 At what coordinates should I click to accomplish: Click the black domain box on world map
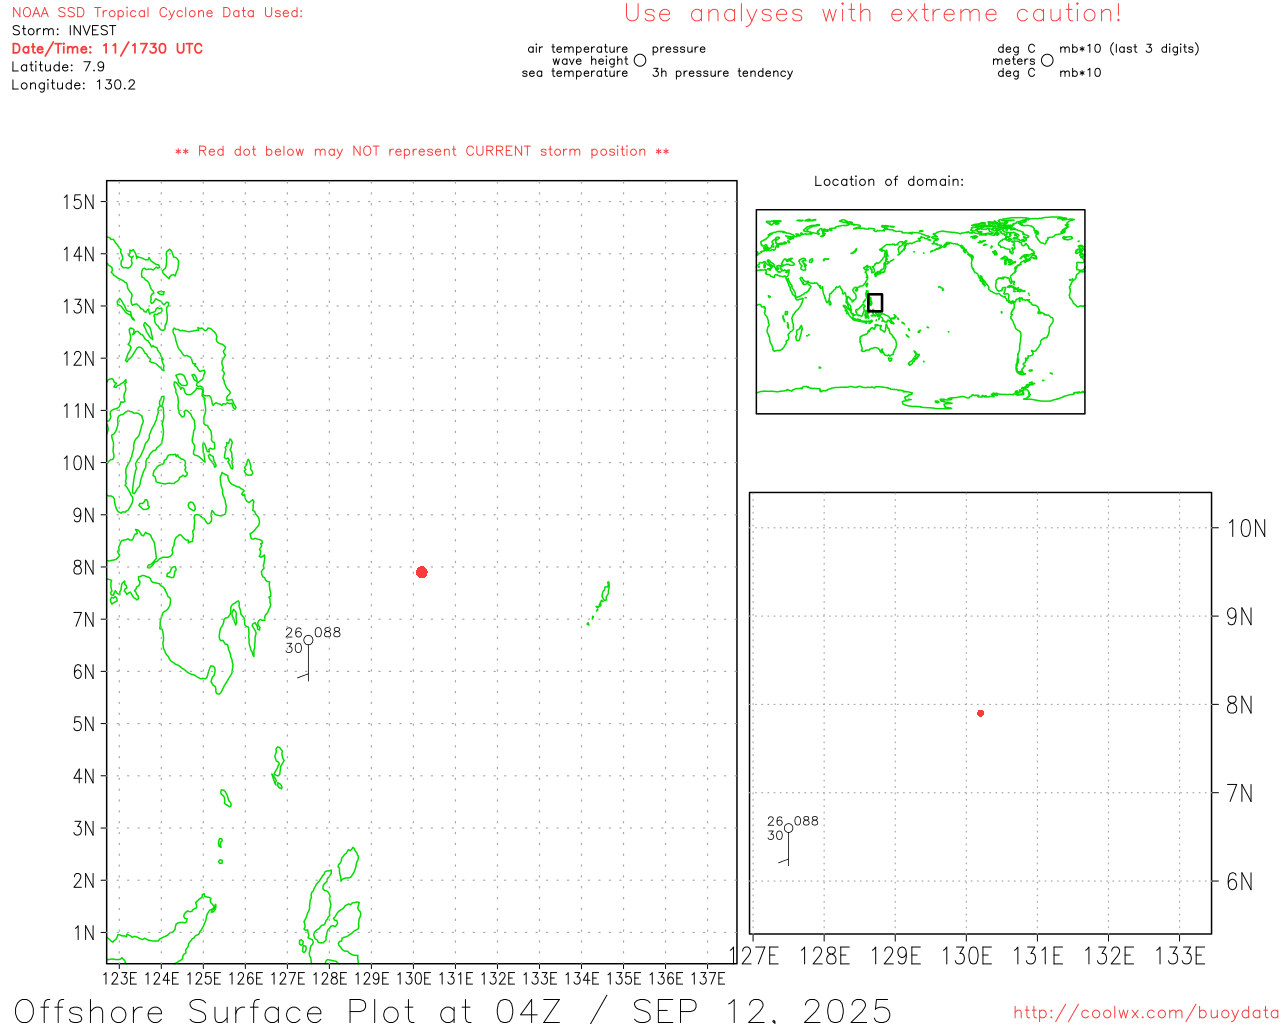(875, 303)
